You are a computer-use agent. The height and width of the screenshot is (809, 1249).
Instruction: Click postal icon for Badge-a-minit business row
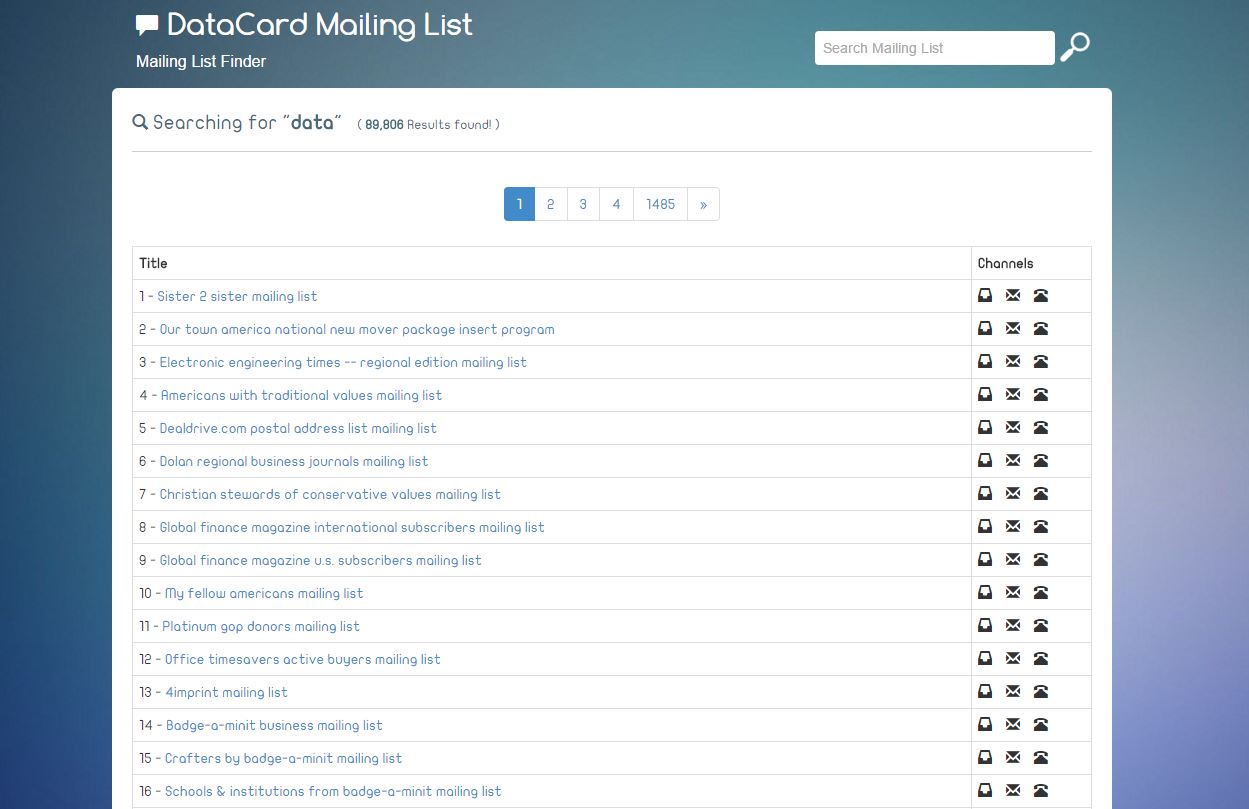click(985, 724)
